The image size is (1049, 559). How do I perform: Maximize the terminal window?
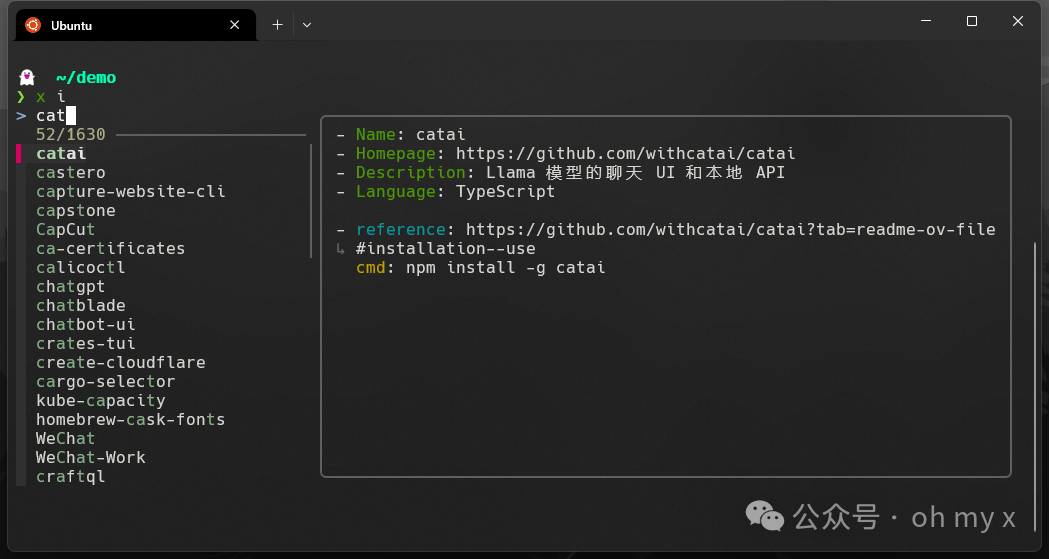pos(971,21)
